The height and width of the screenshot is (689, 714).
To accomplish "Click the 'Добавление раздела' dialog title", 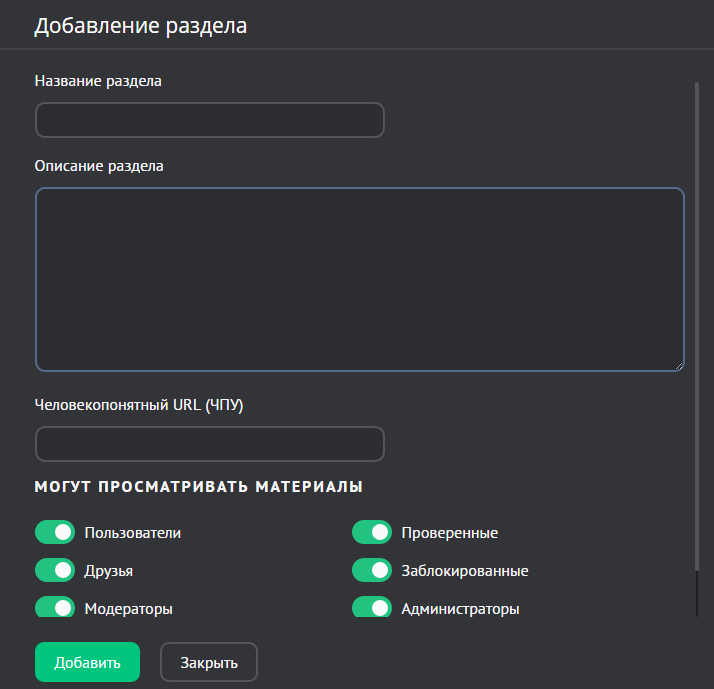I will (140, 26).
